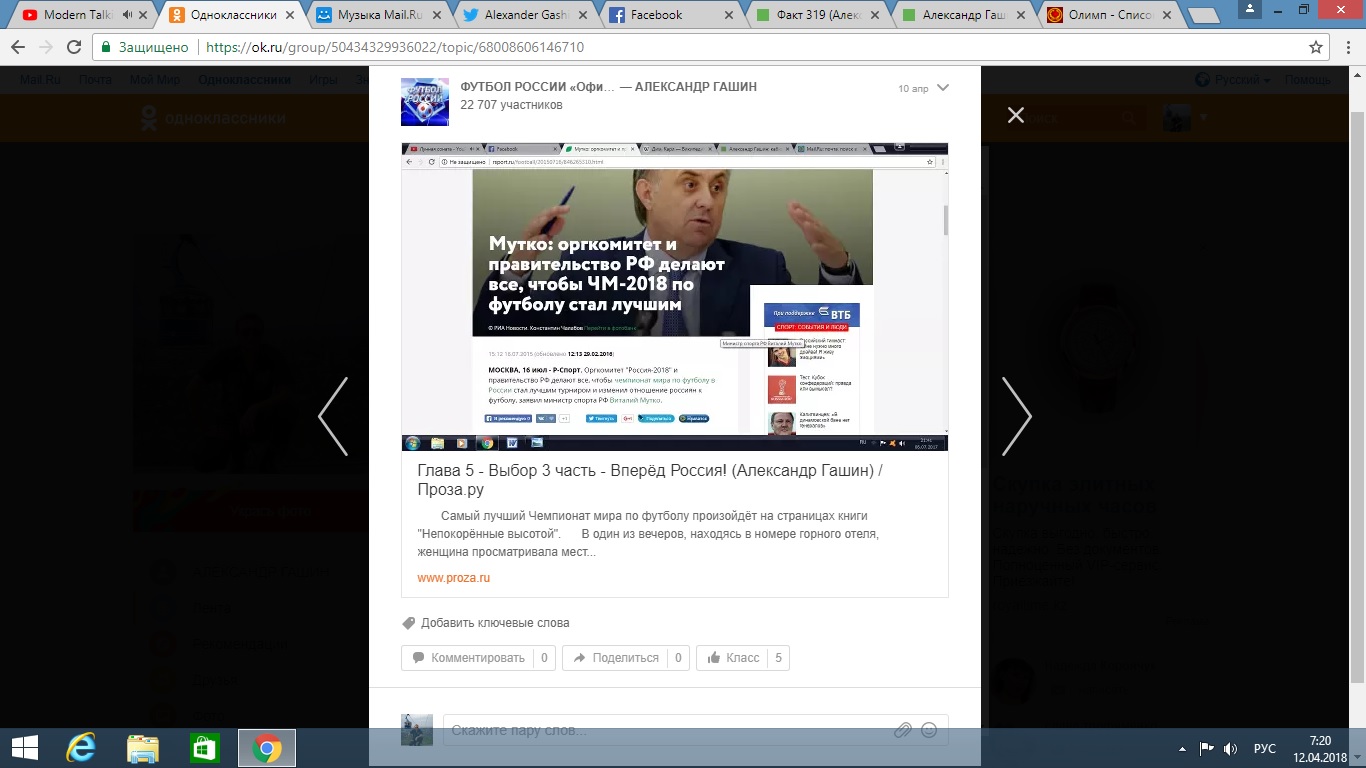Click the Класс like button
Viewport: 1366px width, 768px height.
732,658
